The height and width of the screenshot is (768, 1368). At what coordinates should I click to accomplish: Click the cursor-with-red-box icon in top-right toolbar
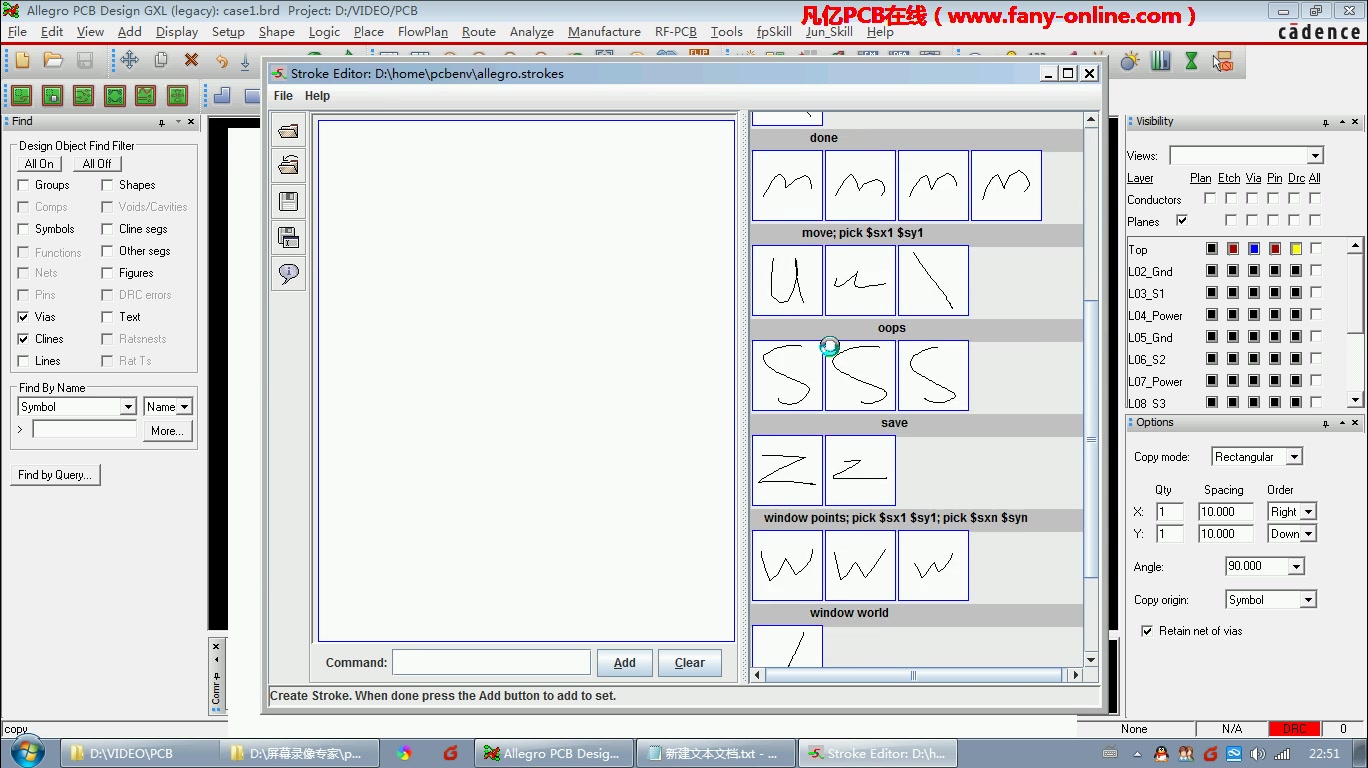1222,62
